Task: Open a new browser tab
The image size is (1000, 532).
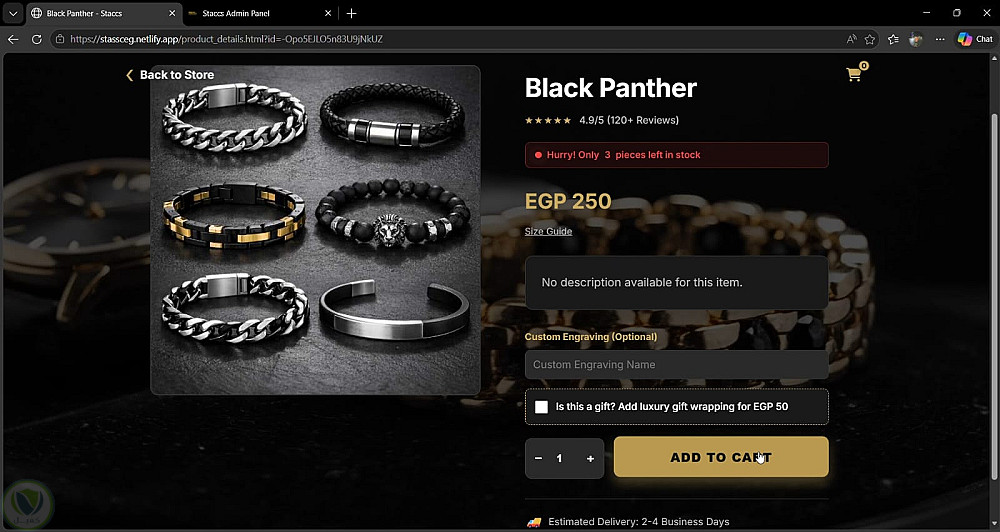Action: (351, 13)
